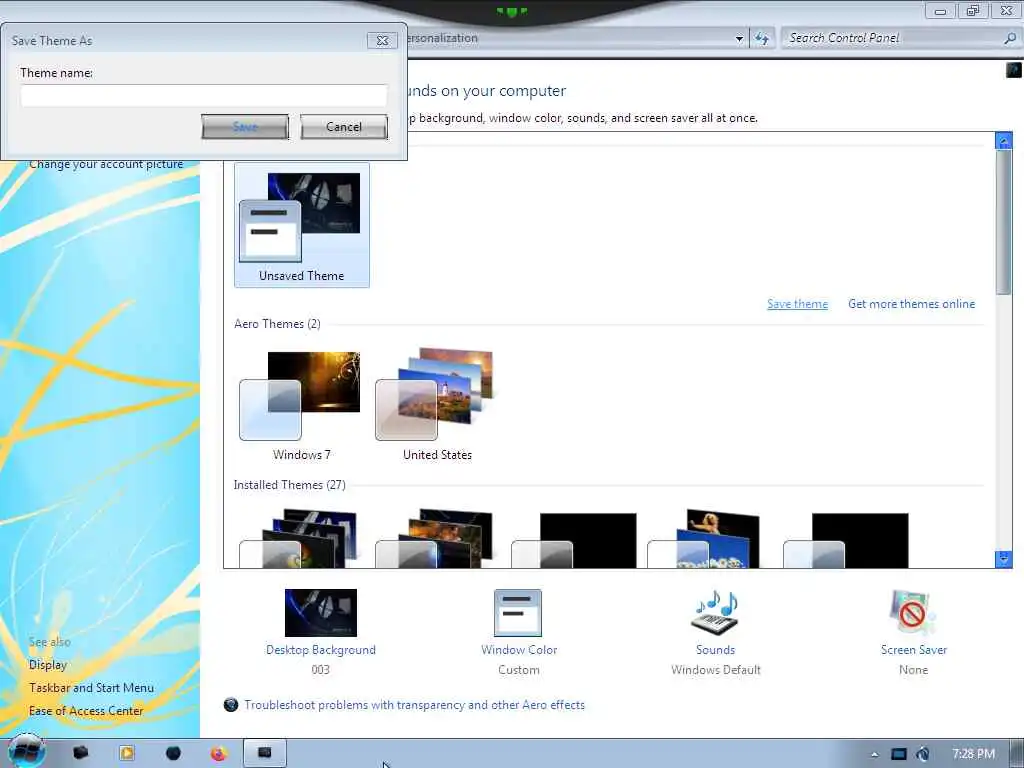Click the Aero Themes (2) heading

[278, 324]
